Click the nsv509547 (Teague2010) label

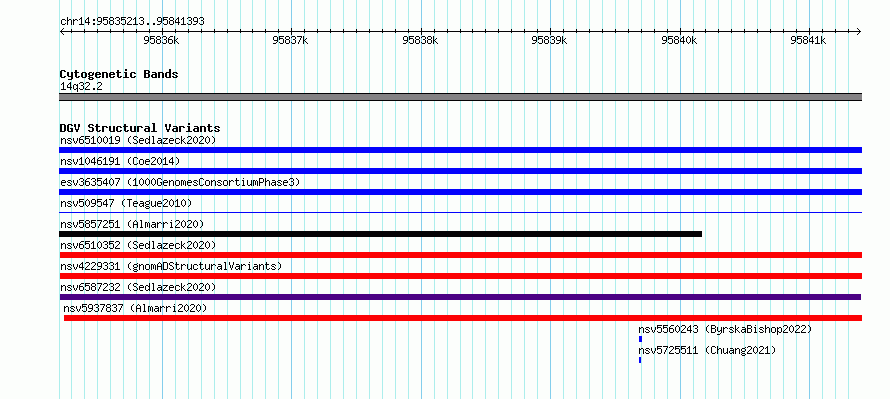(x=126, y=203)
